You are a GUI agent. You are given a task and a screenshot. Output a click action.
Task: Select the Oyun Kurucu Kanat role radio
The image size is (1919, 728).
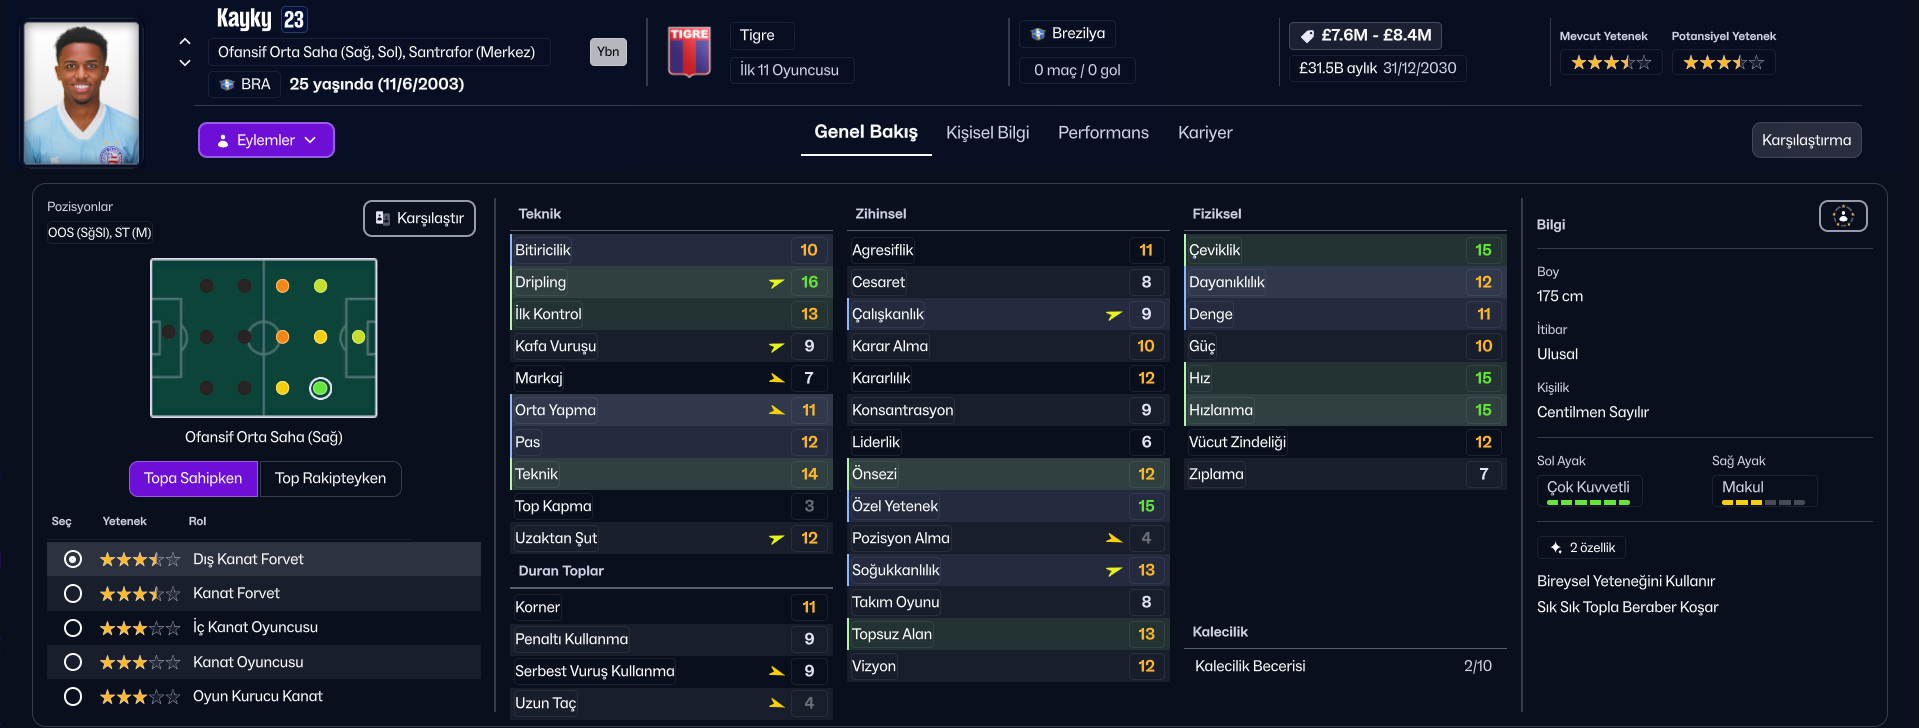[x=73, y=696]
